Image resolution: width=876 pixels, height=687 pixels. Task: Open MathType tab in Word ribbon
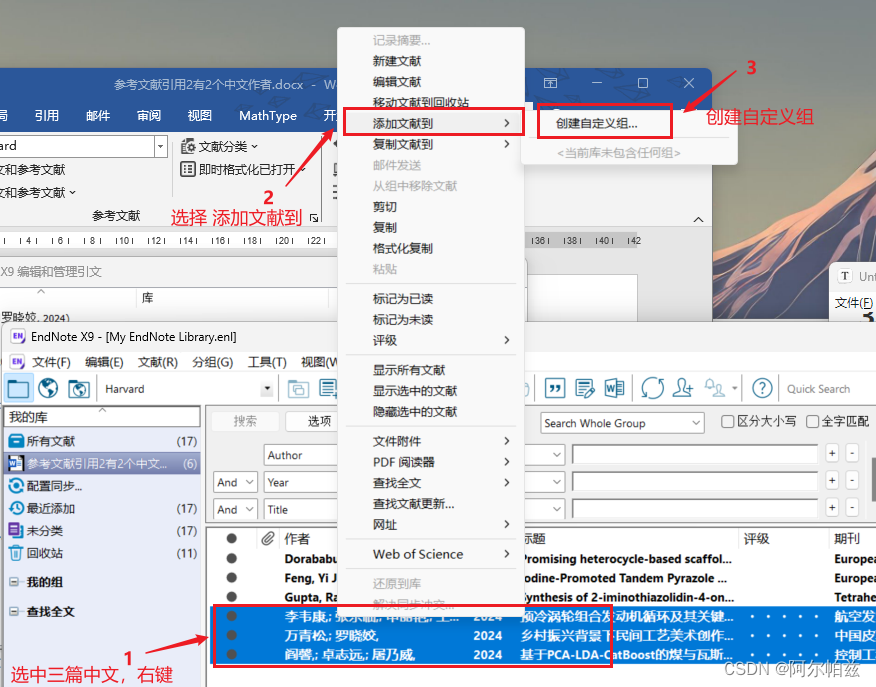(x=268, y=116)
